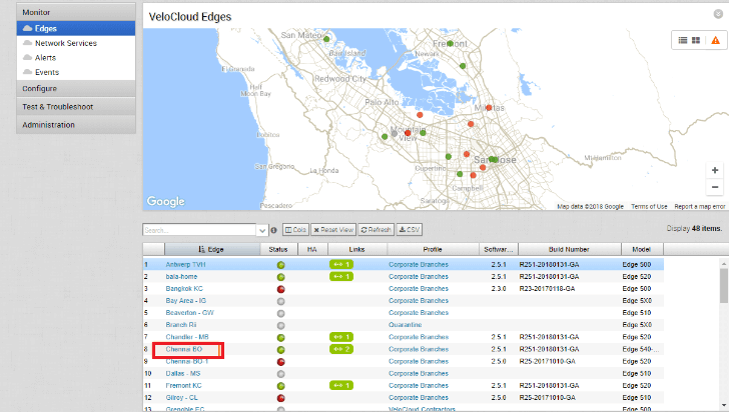Sort by the Links column header
The image size is (731, 413).
click(x=357, y=249)
